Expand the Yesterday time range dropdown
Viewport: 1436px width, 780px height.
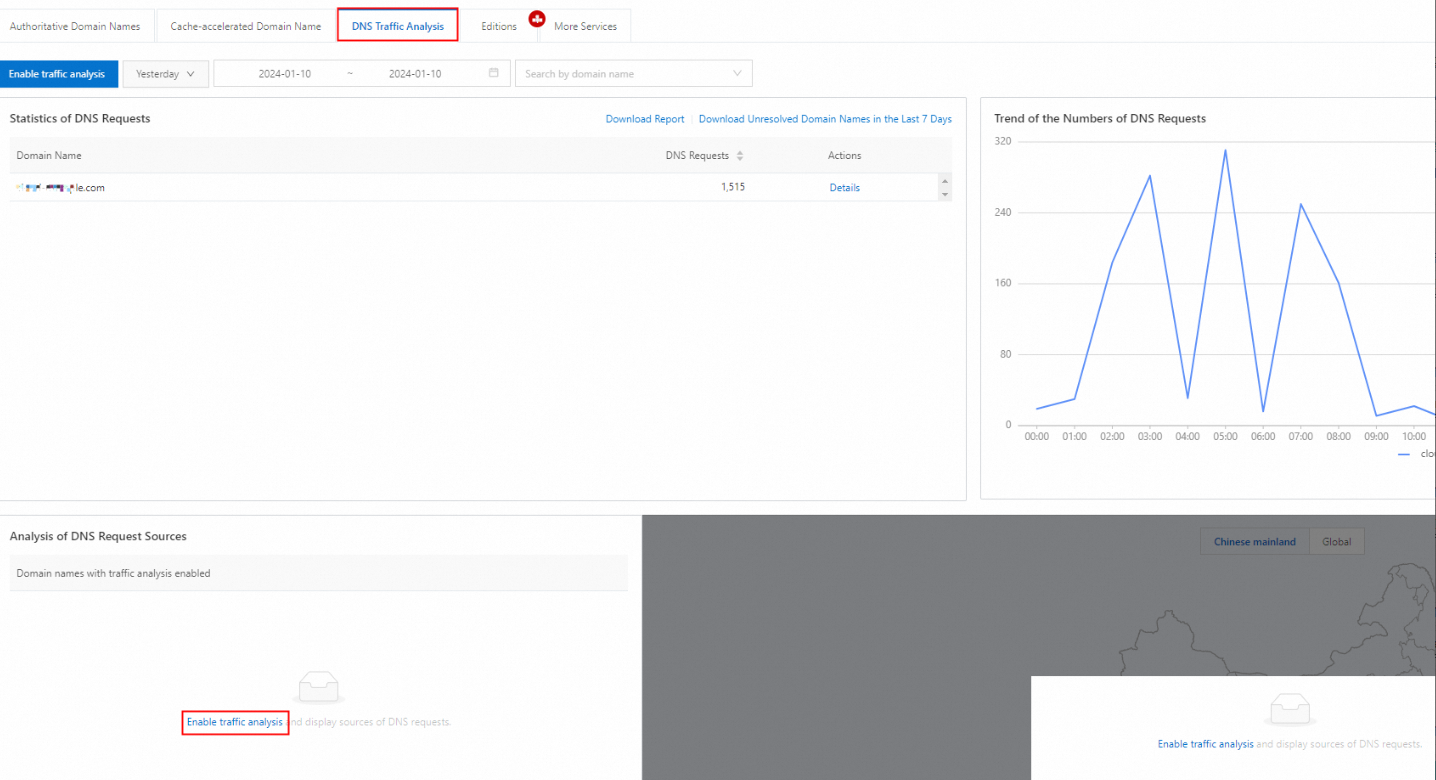click(x=166, y=74)
